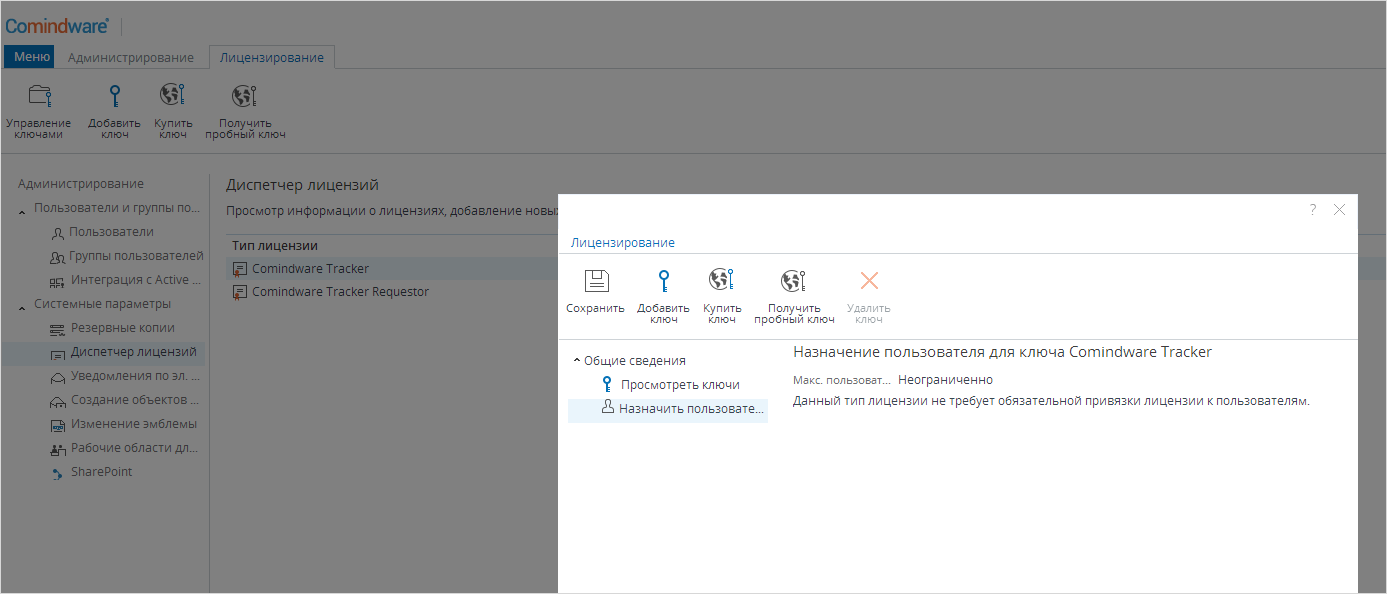Select the Лицензирование ribbon tab
Viewport: 1387px width, 594px height.
pyautogui.click(x=272, y=57)
